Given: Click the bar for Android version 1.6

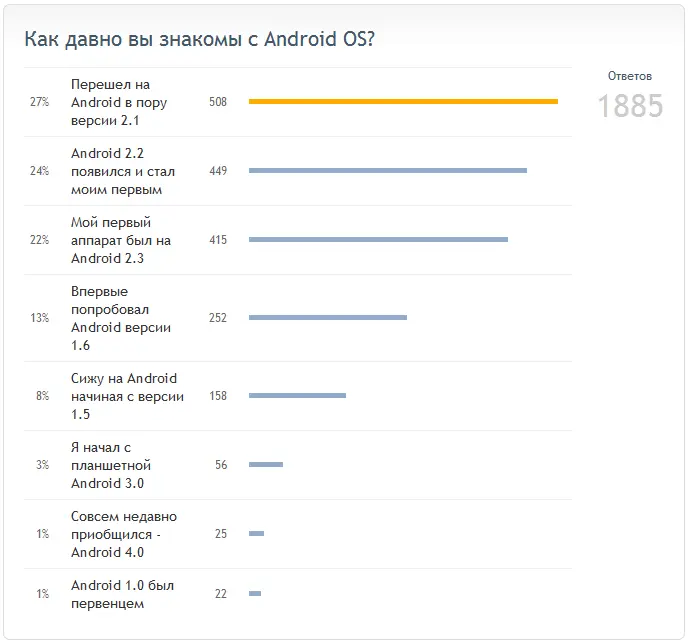Looking at the screenshot, I should [328, 317].
